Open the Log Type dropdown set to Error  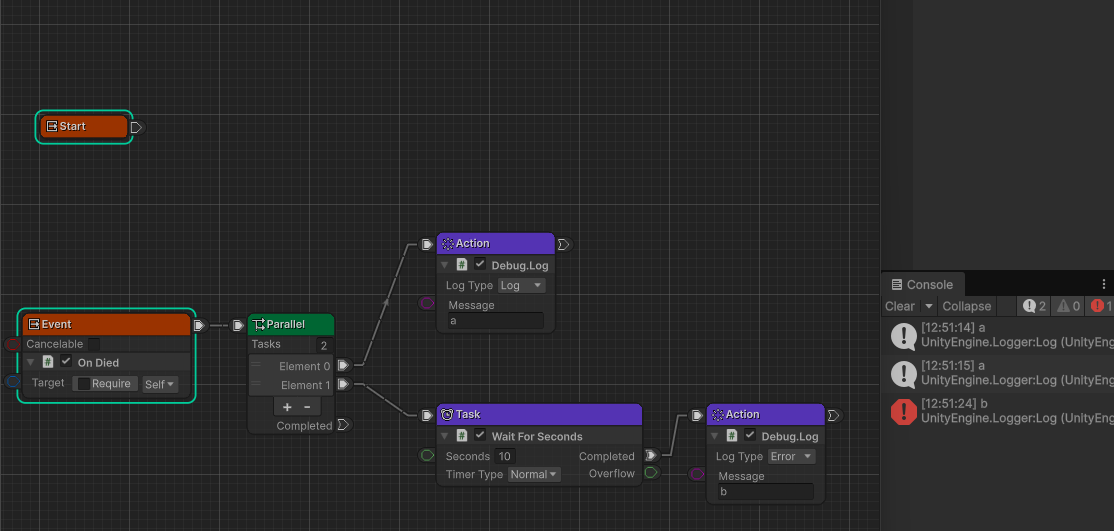tap(792, 456)
